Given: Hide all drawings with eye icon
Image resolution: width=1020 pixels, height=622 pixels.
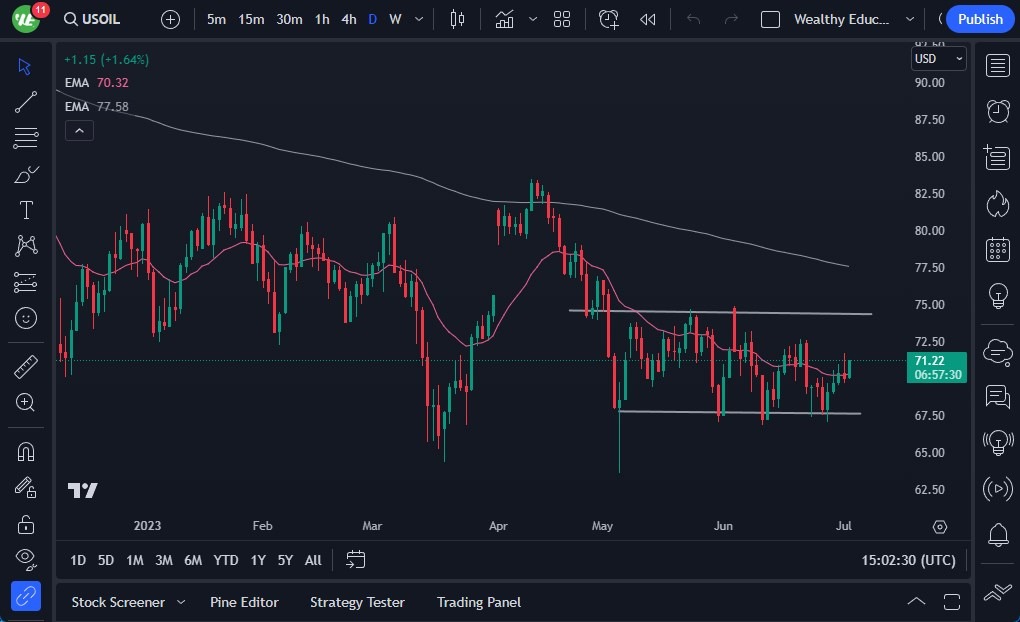Looking at the screenshot, I should click(26, 558).
